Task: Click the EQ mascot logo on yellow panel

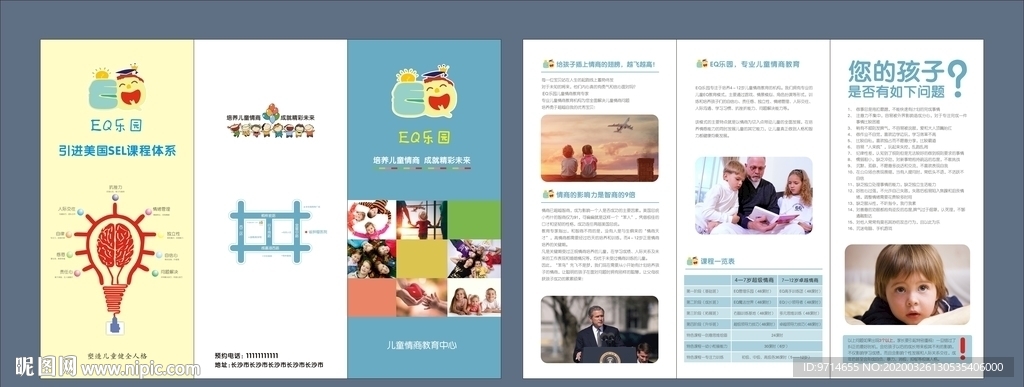Action: click(117, 88)
